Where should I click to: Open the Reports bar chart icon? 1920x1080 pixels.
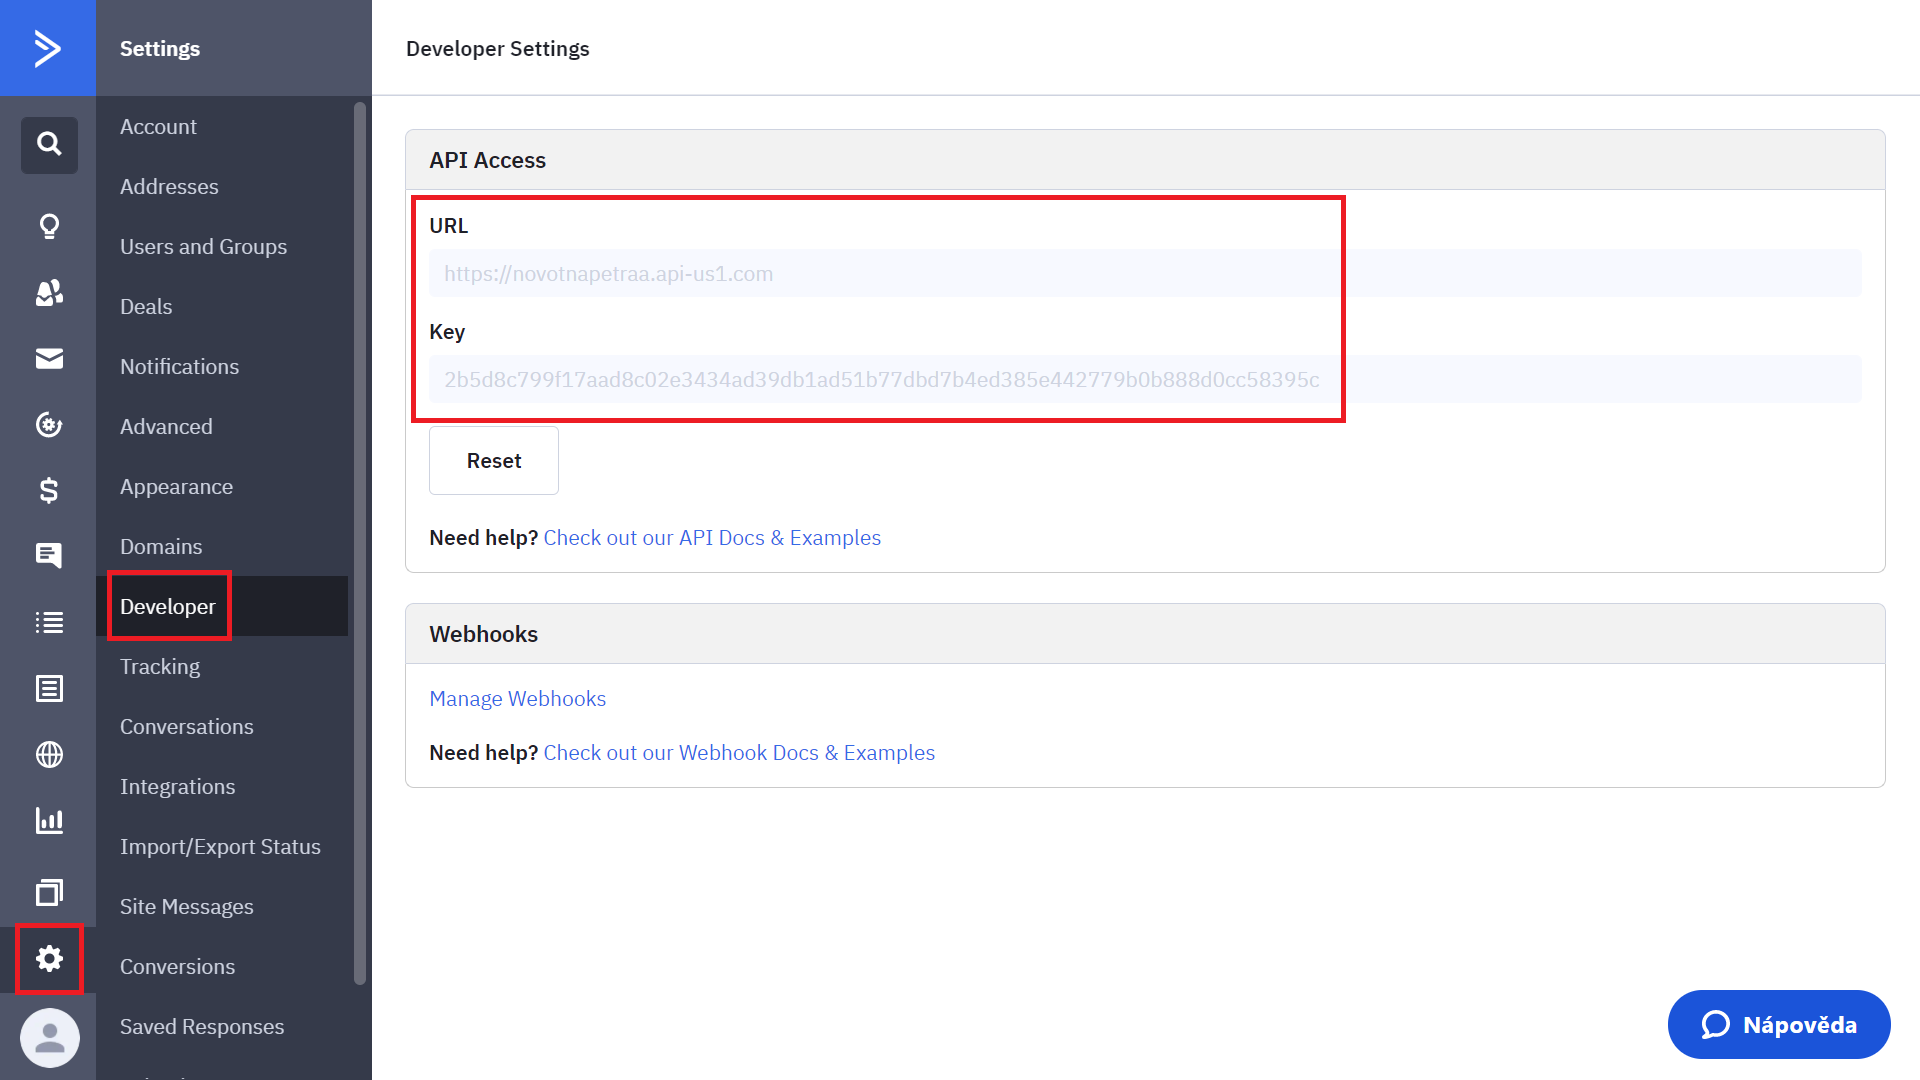pyautogui.click(x=49, y=820)
